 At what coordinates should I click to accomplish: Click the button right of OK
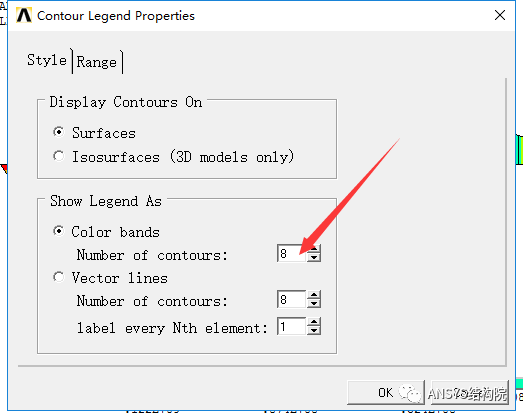[x=470, y=392]
